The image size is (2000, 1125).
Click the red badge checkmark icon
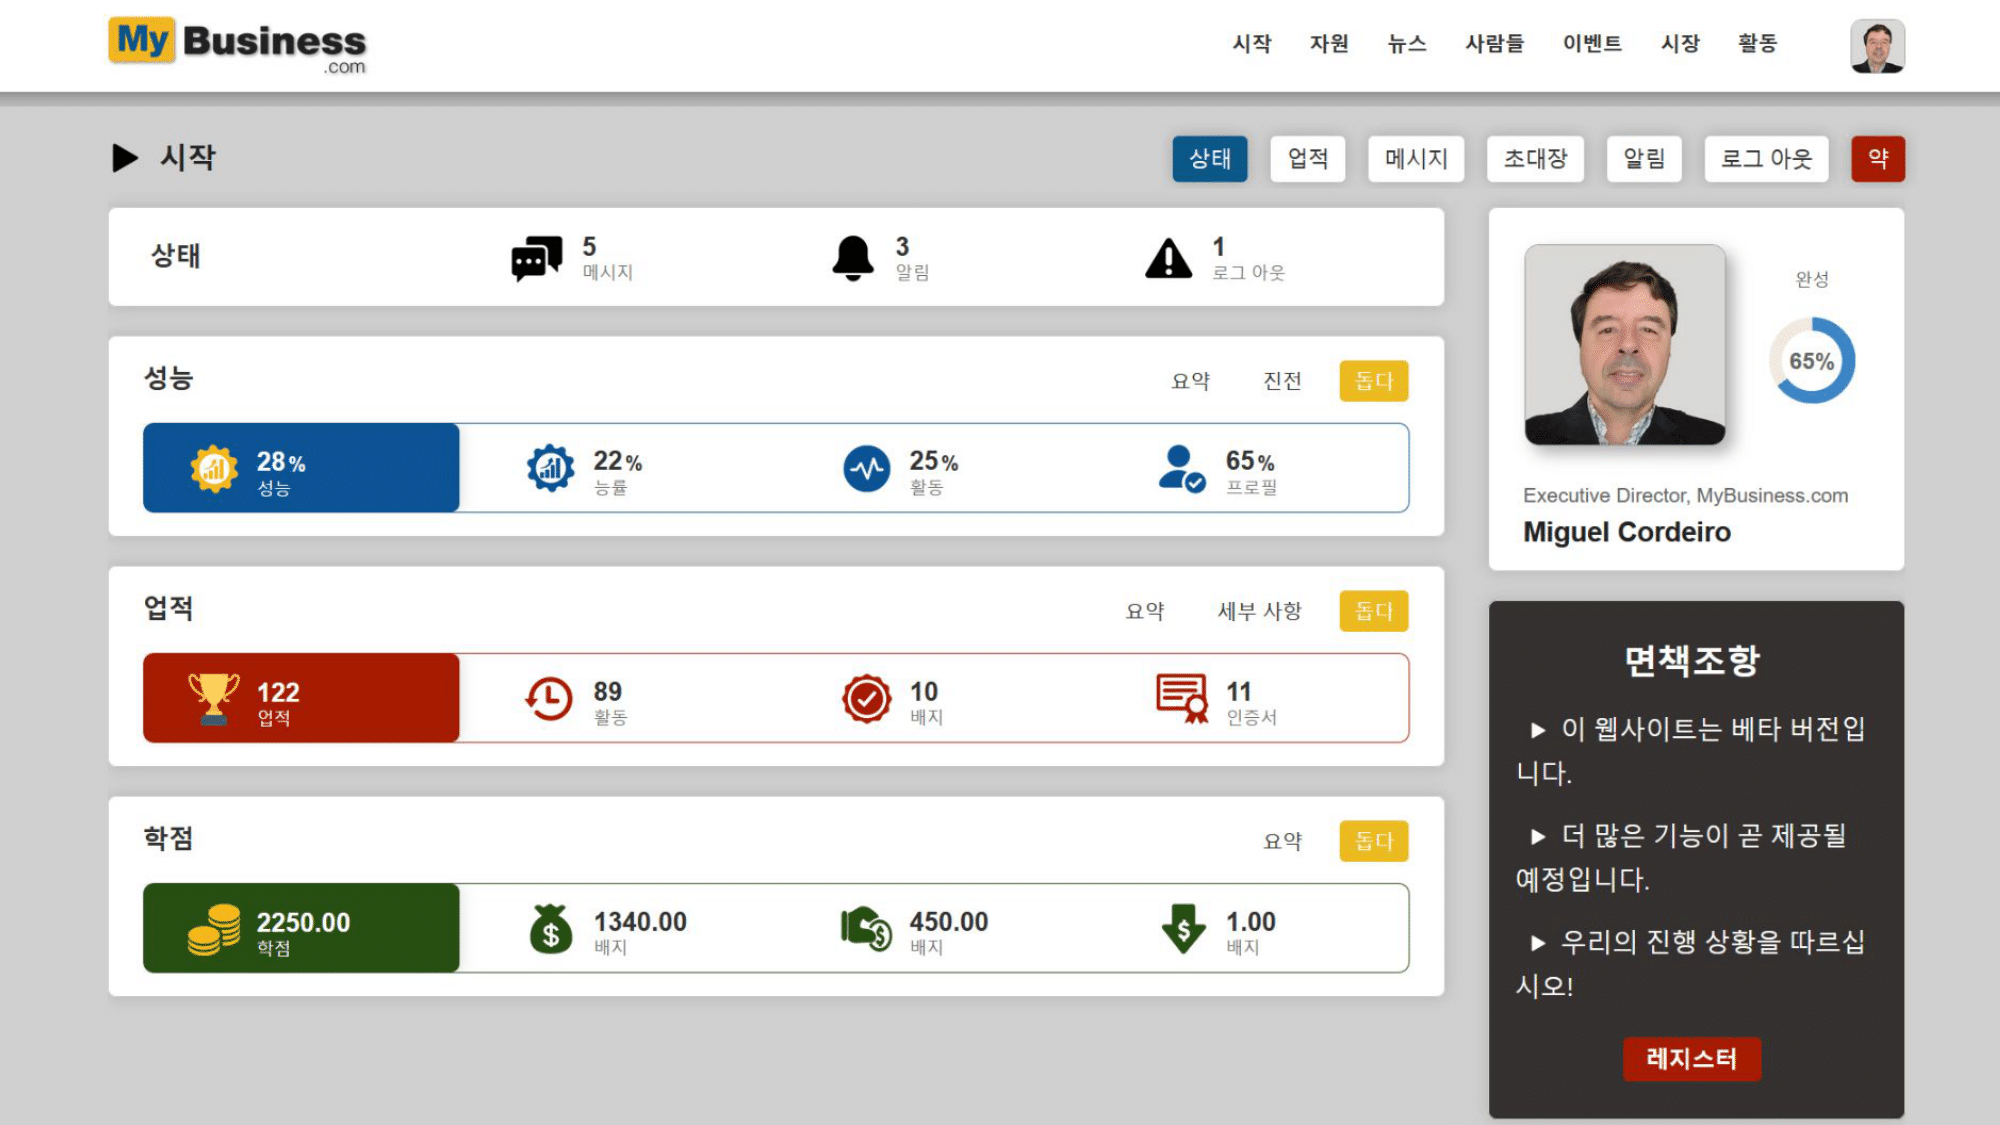pos(866,698)
